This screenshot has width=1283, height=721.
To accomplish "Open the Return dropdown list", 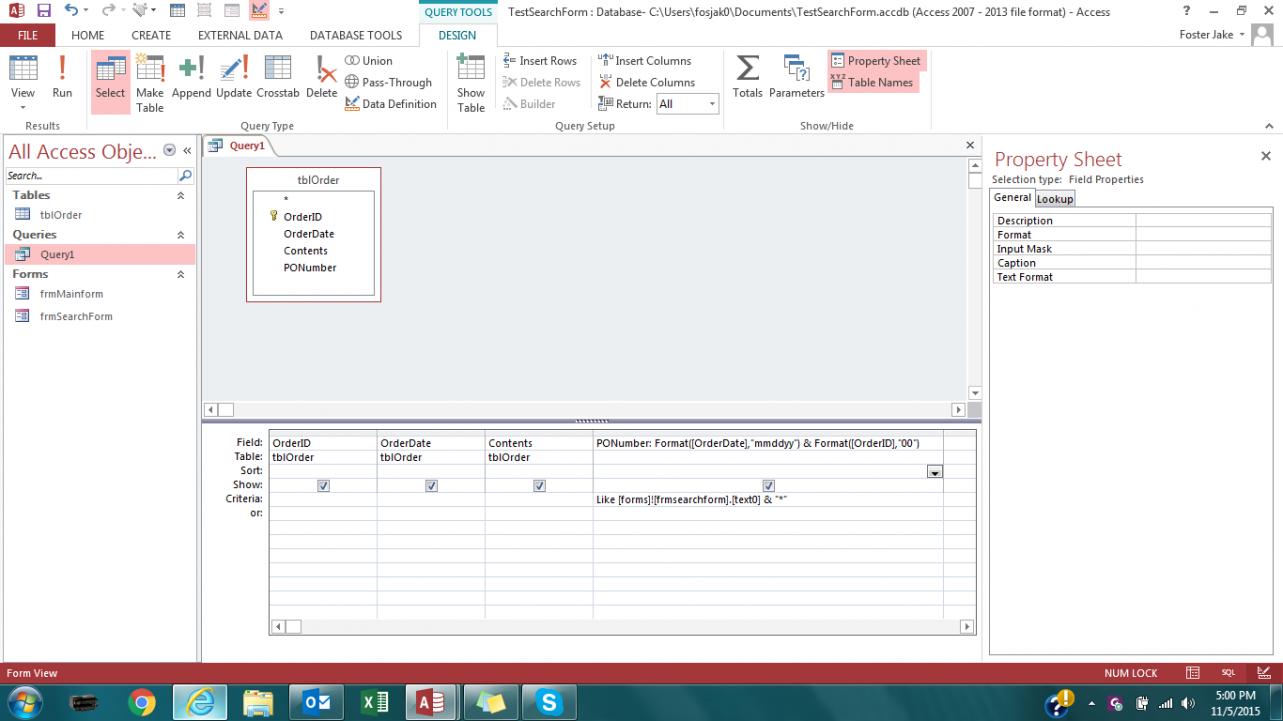I will [712, 104].
